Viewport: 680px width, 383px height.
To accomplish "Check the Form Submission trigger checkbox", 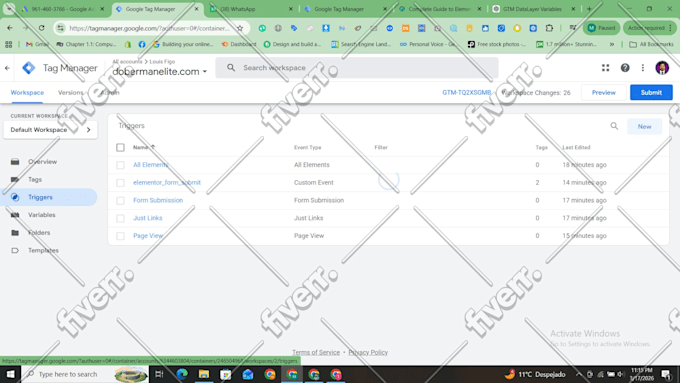I will (x=121, y=200).
